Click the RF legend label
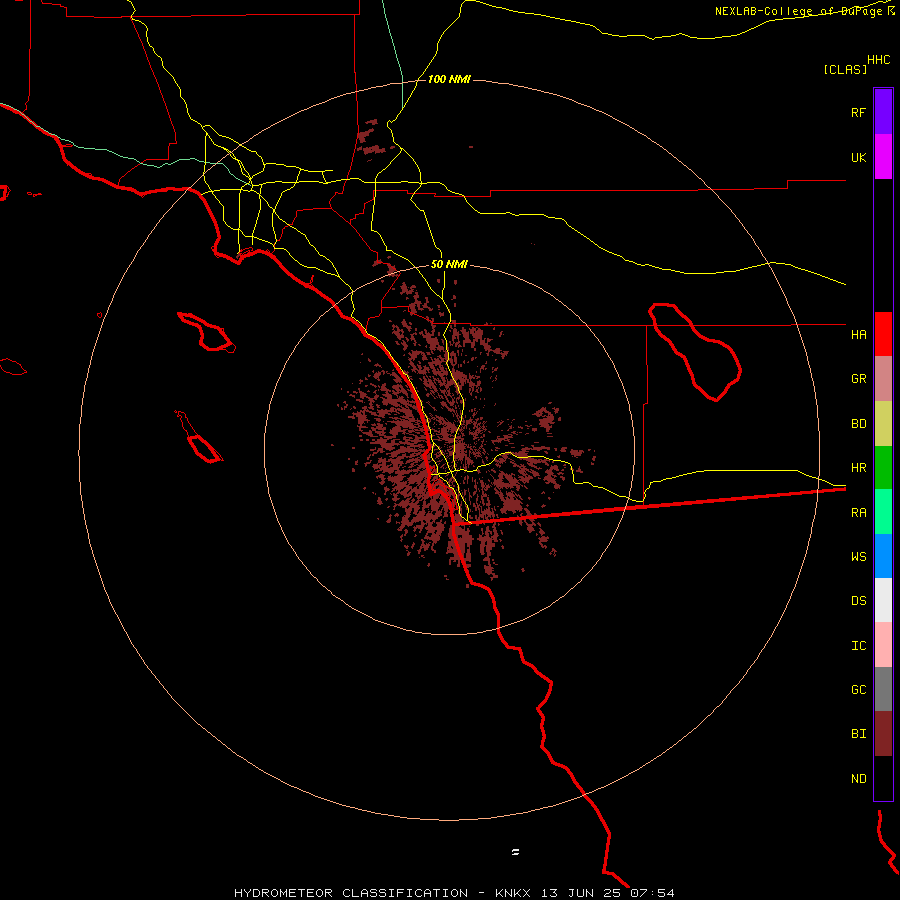The height and width of the screenshot is (900, 900). [858, 112]
